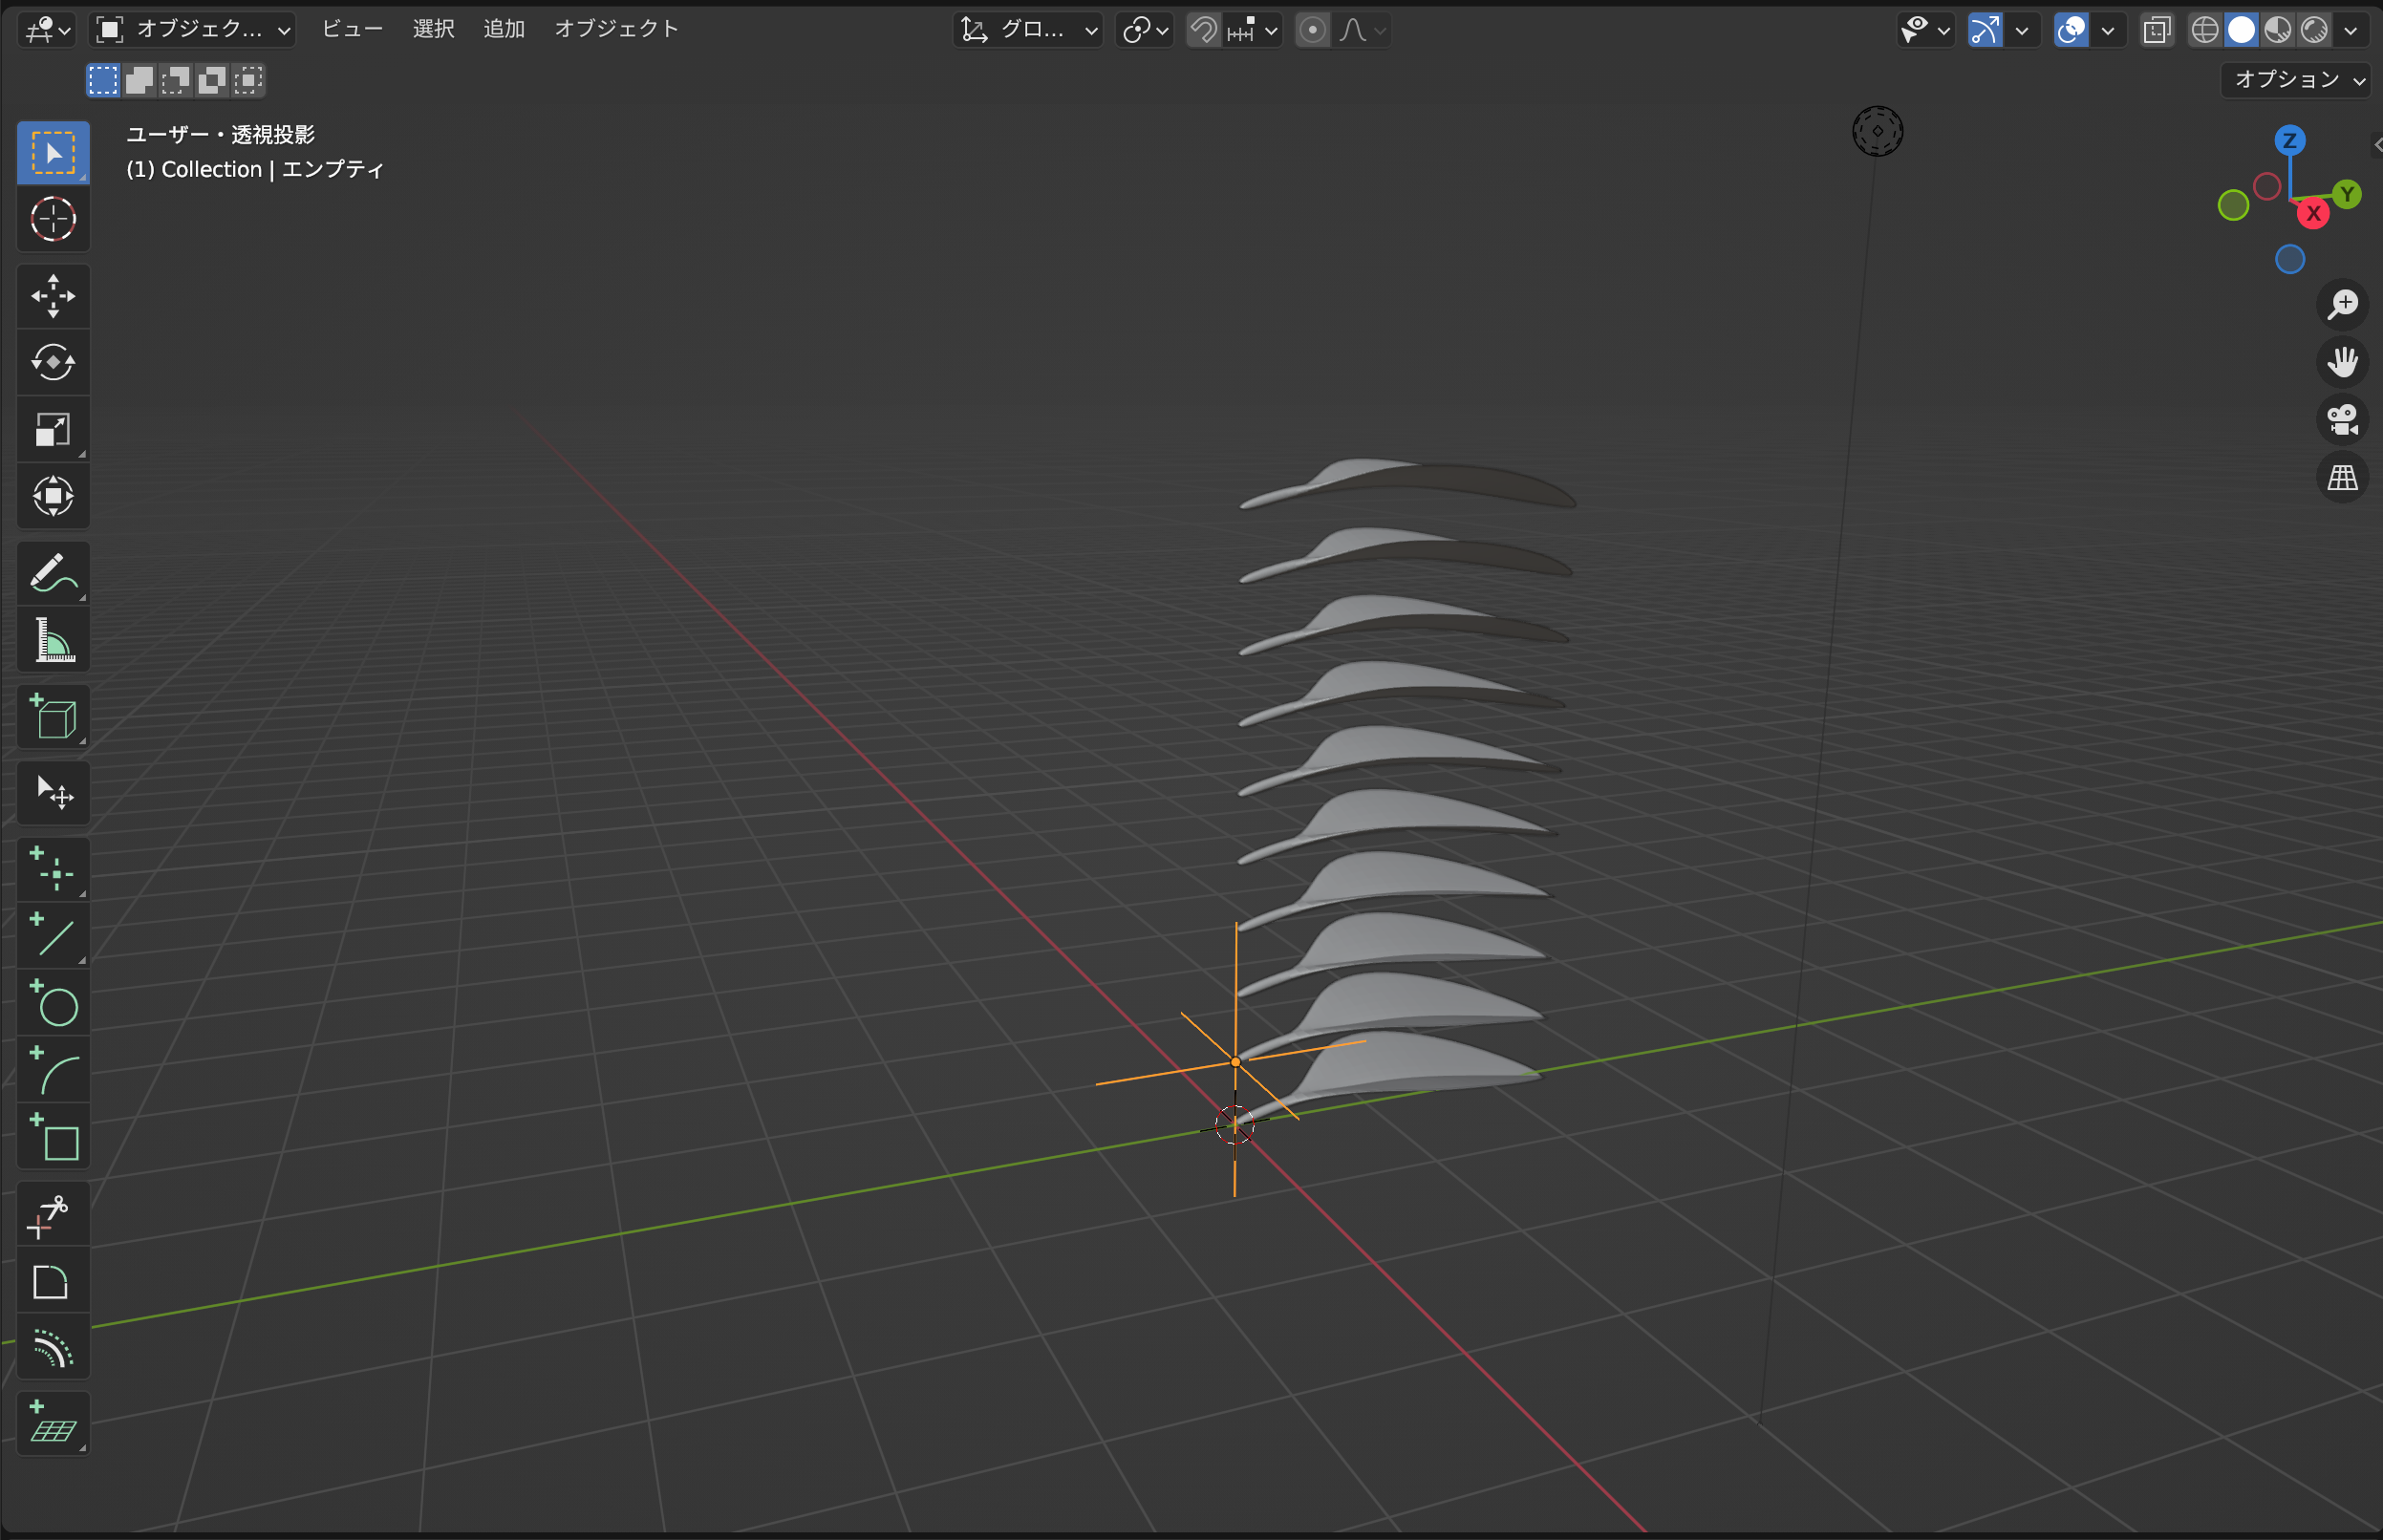The width and height of the screenshot is (2383, 1540).
Task: Open the オブジェクト menu
Action: coord(616,29)
